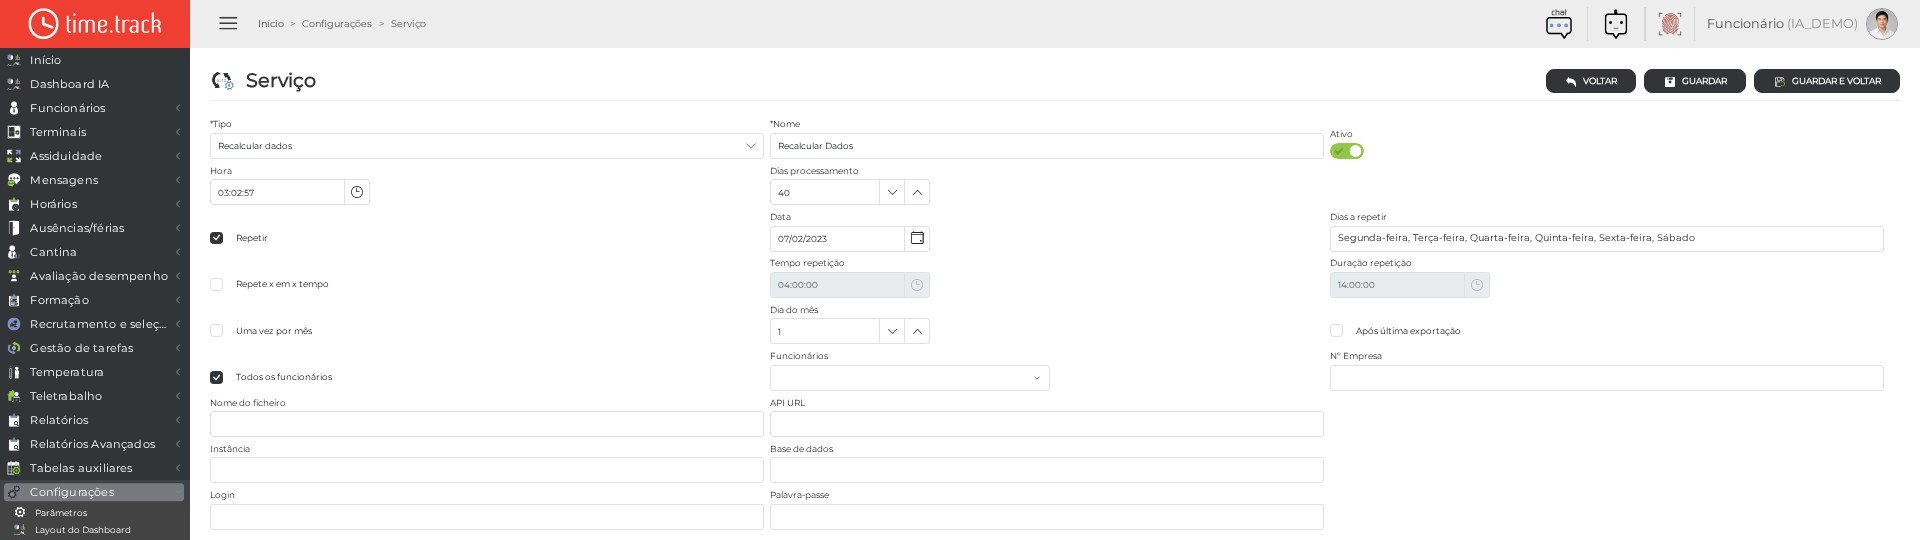Open Funcionário (IA_DEMO) user menu
Viewport: 1920px width, 540px height.
pos(1782,24)
